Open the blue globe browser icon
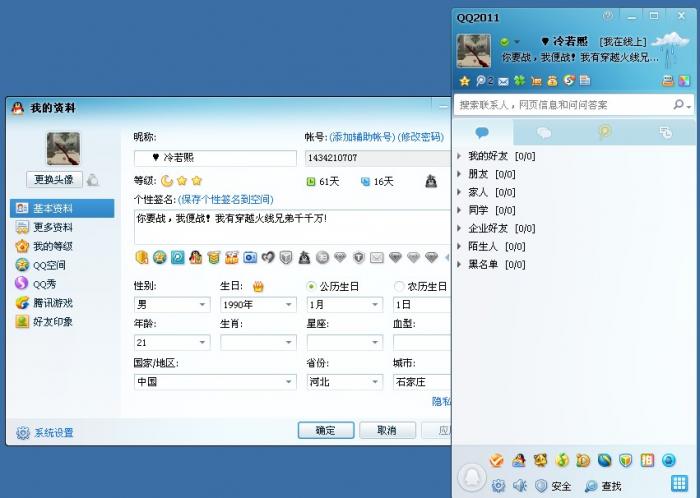The image size is (700, 498). [604, 460]
